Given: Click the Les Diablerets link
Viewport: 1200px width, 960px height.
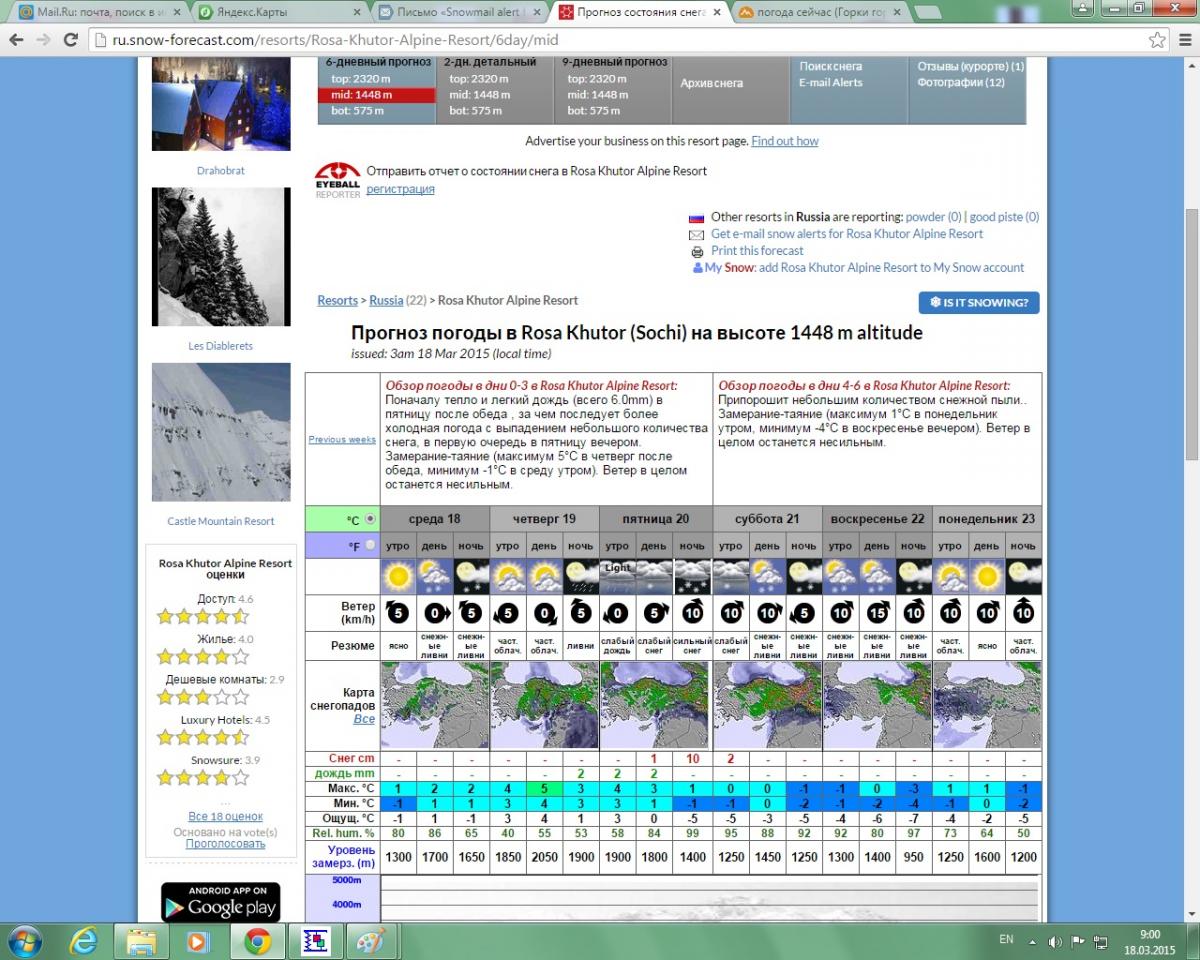Looking at the screenshot, I should click(220, 346).
